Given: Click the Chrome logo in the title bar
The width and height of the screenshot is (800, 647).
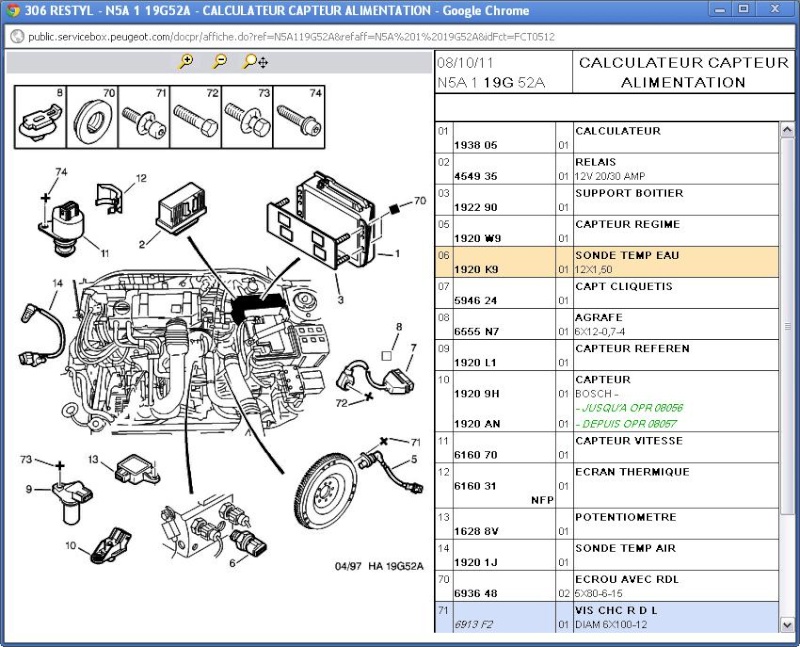Looking at the screenshot, I should [x=12, y=10].
